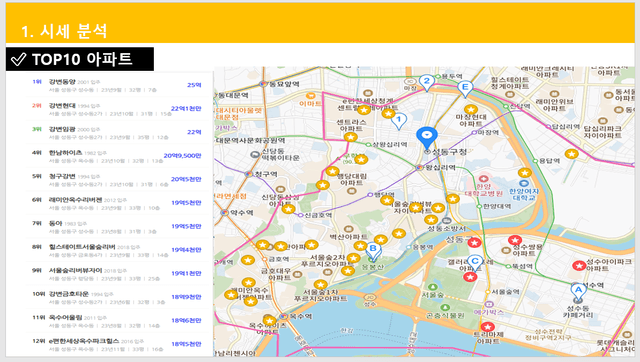Click the map pin labeled A near 성수동 카페거리
Screen dimensions: 640x362
click(578, 291)
